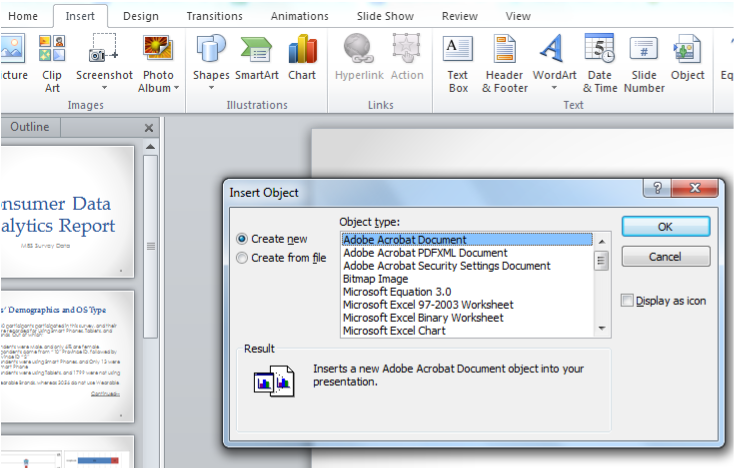Open Header & Footer settings
This screenshot has height=471, width=738.
[x=505, y=64]
